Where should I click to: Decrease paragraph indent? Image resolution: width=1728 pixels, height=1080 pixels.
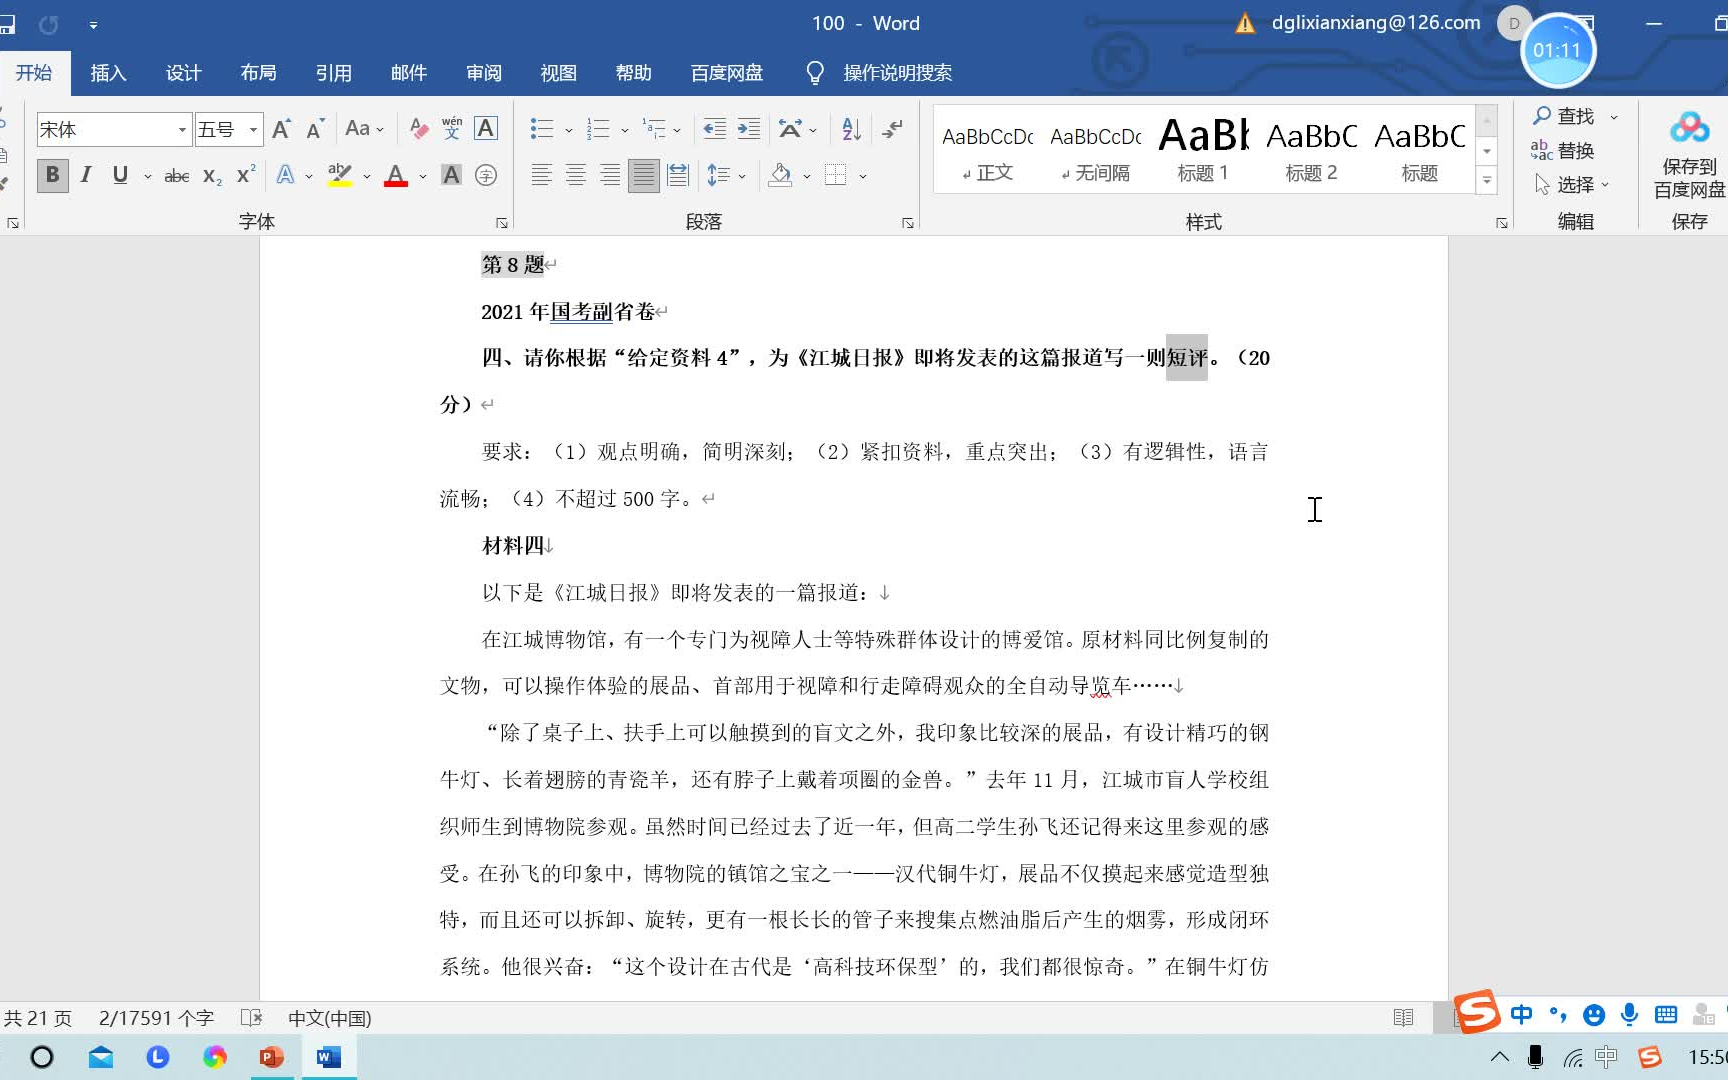click(715, 129)
